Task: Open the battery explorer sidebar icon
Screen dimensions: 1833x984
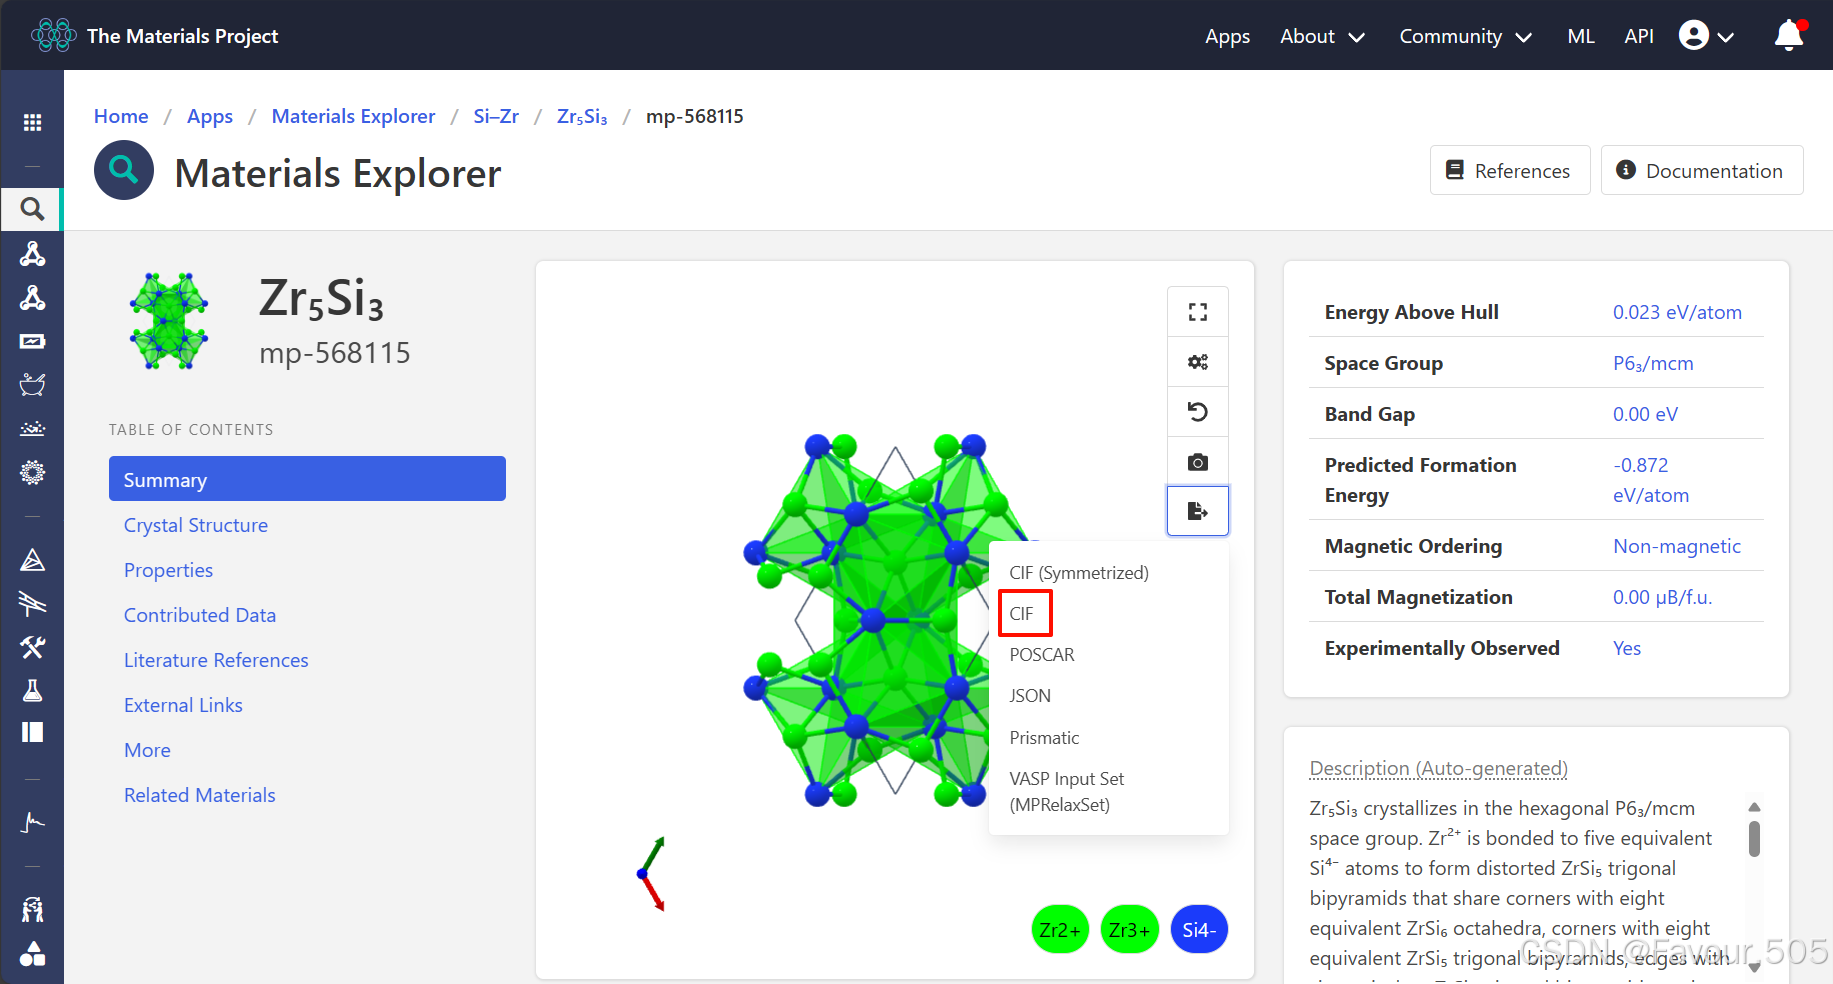Action: pos(32,341)
